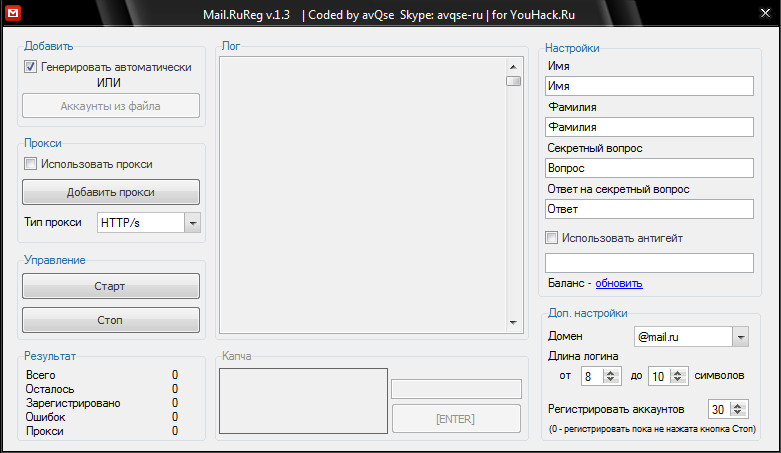Click the 'от' login length value field
The image size is (781, 453).
coord(592,376)
